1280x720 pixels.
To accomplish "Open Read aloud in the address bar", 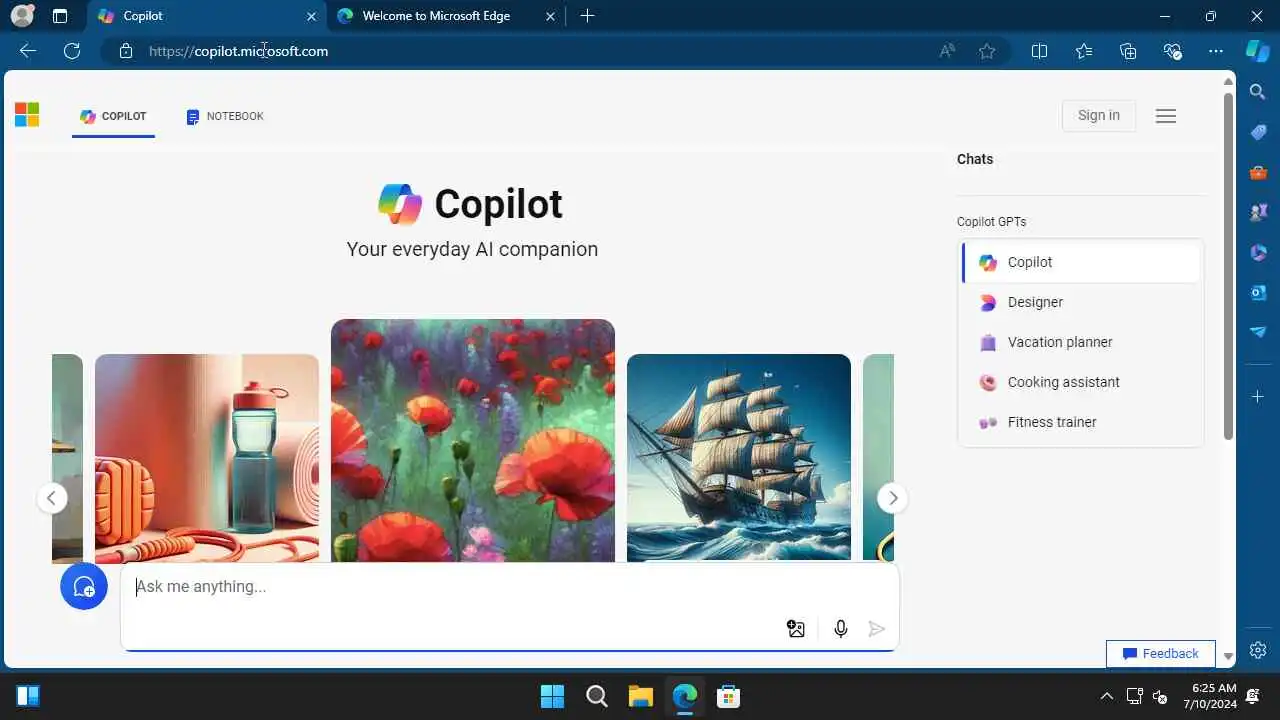I will pyautogui.click(x=947, y=51).
